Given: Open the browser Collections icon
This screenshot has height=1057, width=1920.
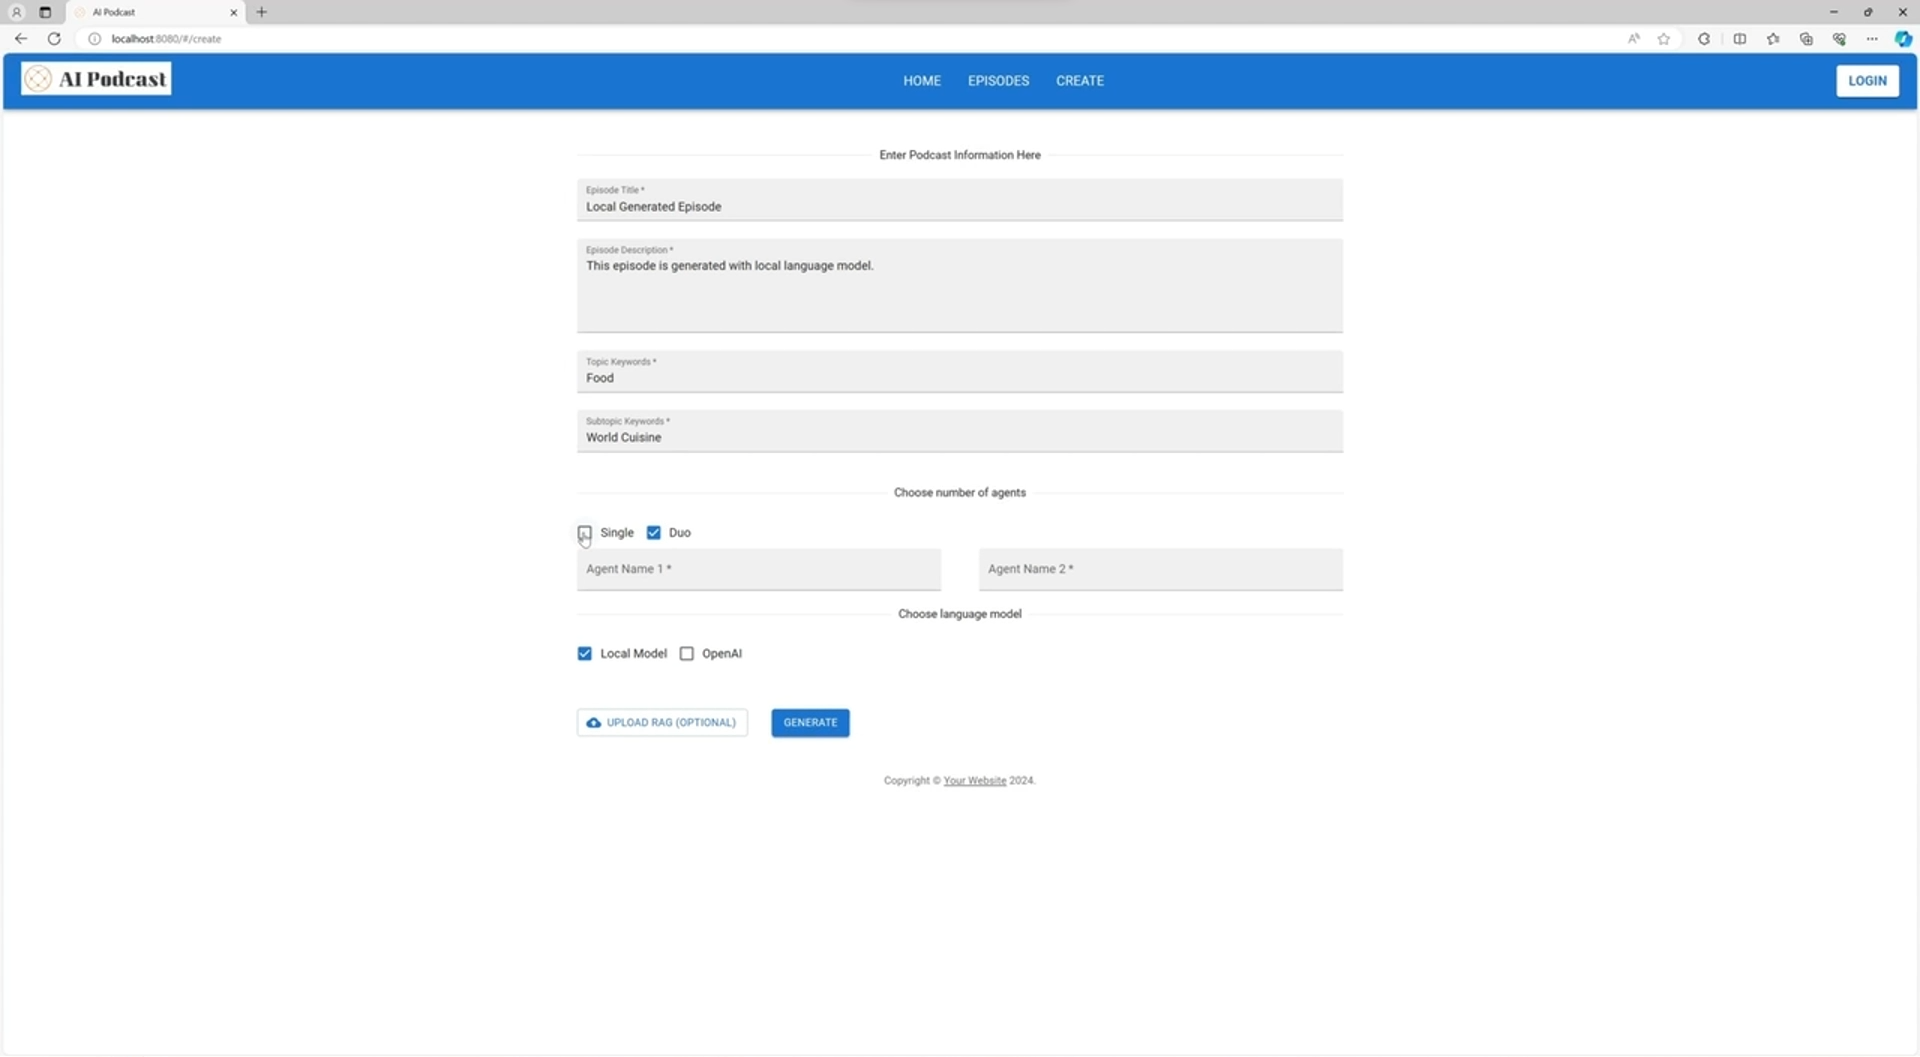Looking at the screenshot, I should click(1806, 39).
